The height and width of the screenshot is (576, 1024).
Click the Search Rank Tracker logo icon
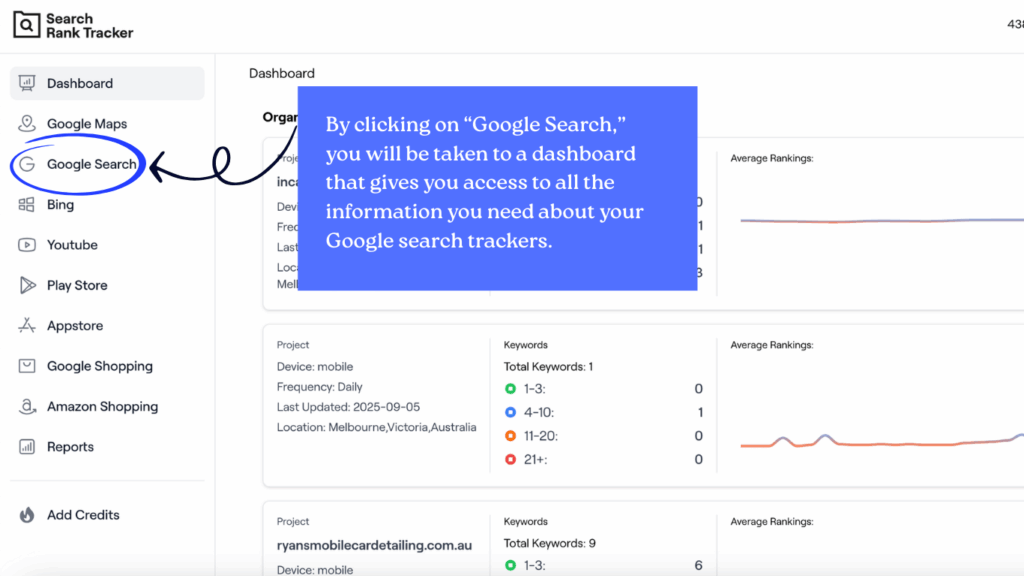pos(27,25)
